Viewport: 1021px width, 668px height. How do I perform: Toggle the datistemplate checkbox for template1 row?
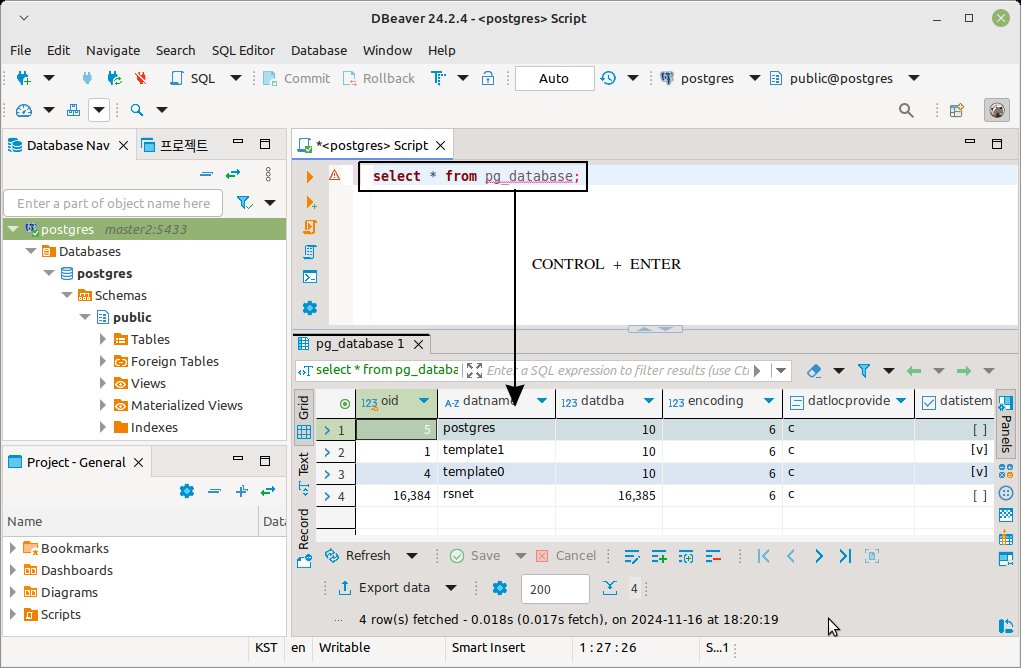[x=978, y=450]
